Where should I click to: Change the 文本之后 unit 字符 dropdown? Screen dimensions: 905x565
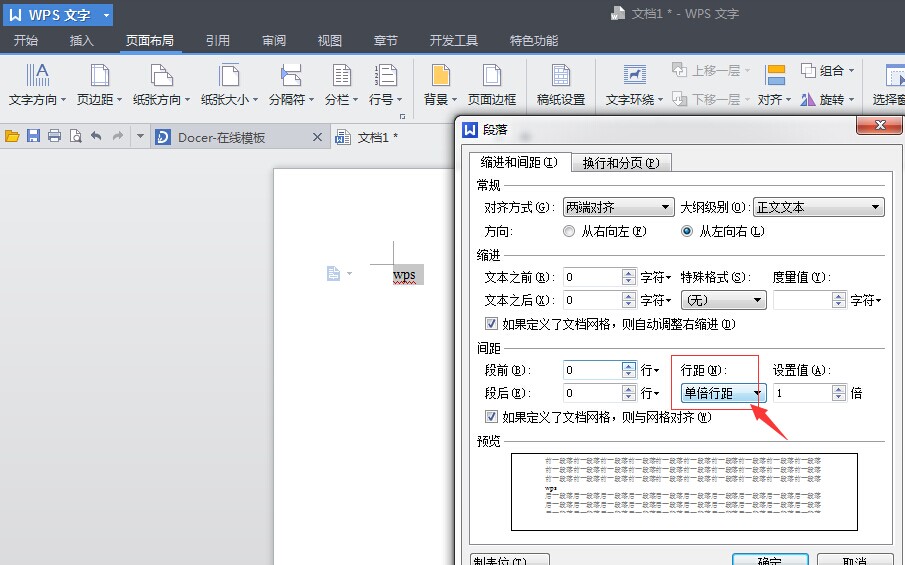[656, 301]
